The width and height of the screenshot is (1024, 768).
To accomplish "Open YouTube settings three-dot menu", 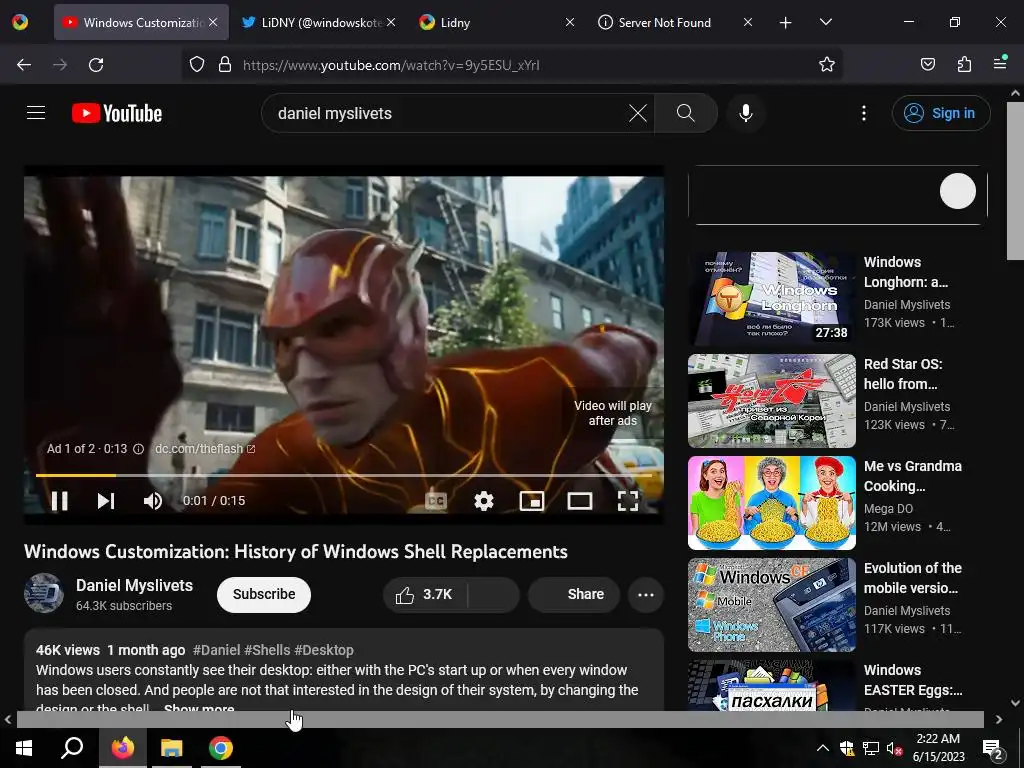I will [x=864, y=113].
